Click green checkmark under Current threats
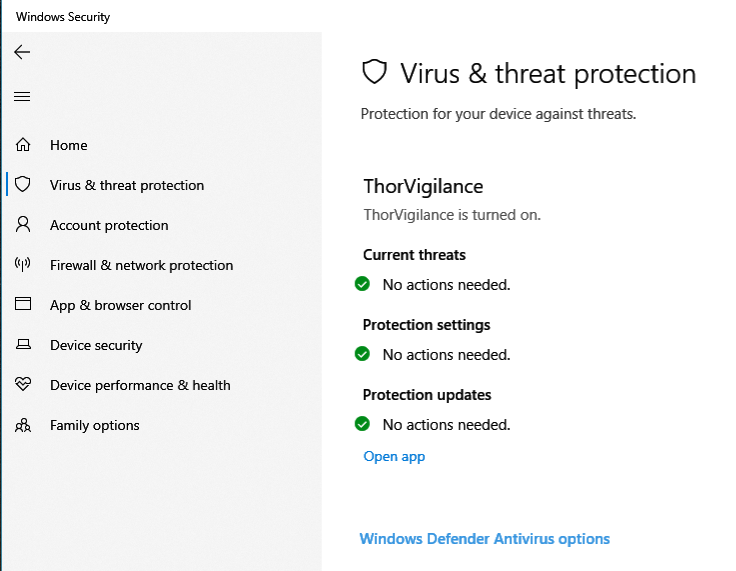736x571 pixels. click(363, 284)
